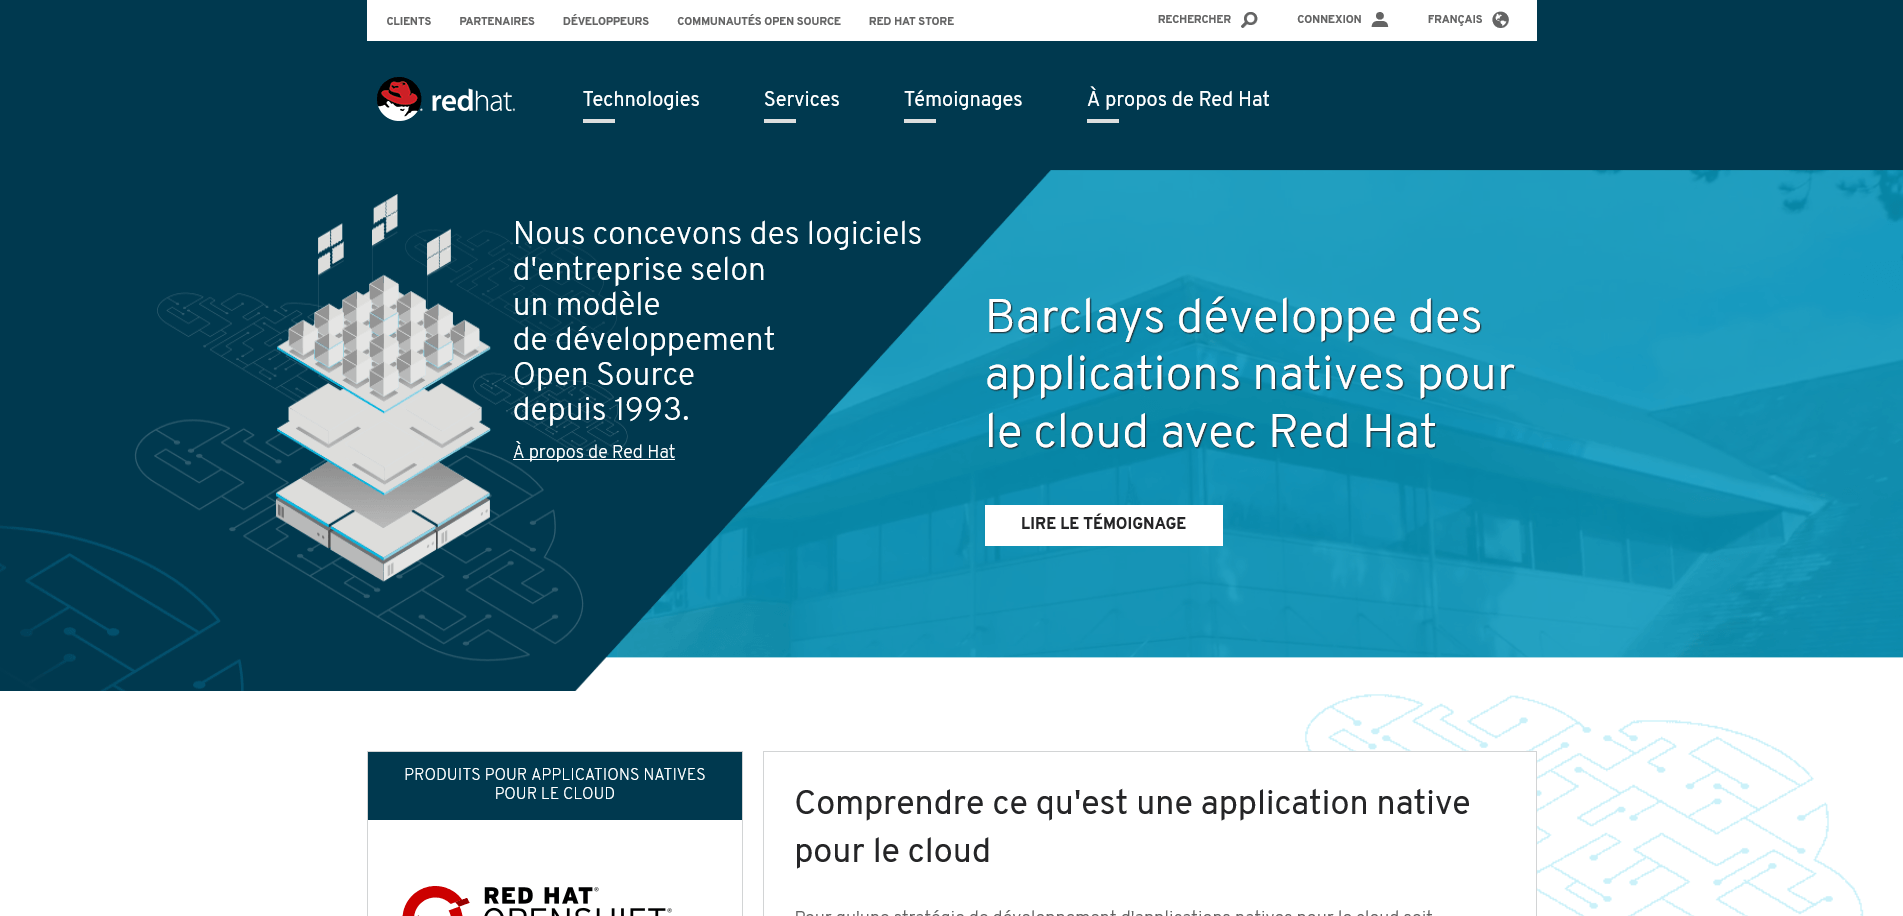Follow the underlined À propos de Red Hat link
Screen dimensions: 1903x916
[594, 452]
